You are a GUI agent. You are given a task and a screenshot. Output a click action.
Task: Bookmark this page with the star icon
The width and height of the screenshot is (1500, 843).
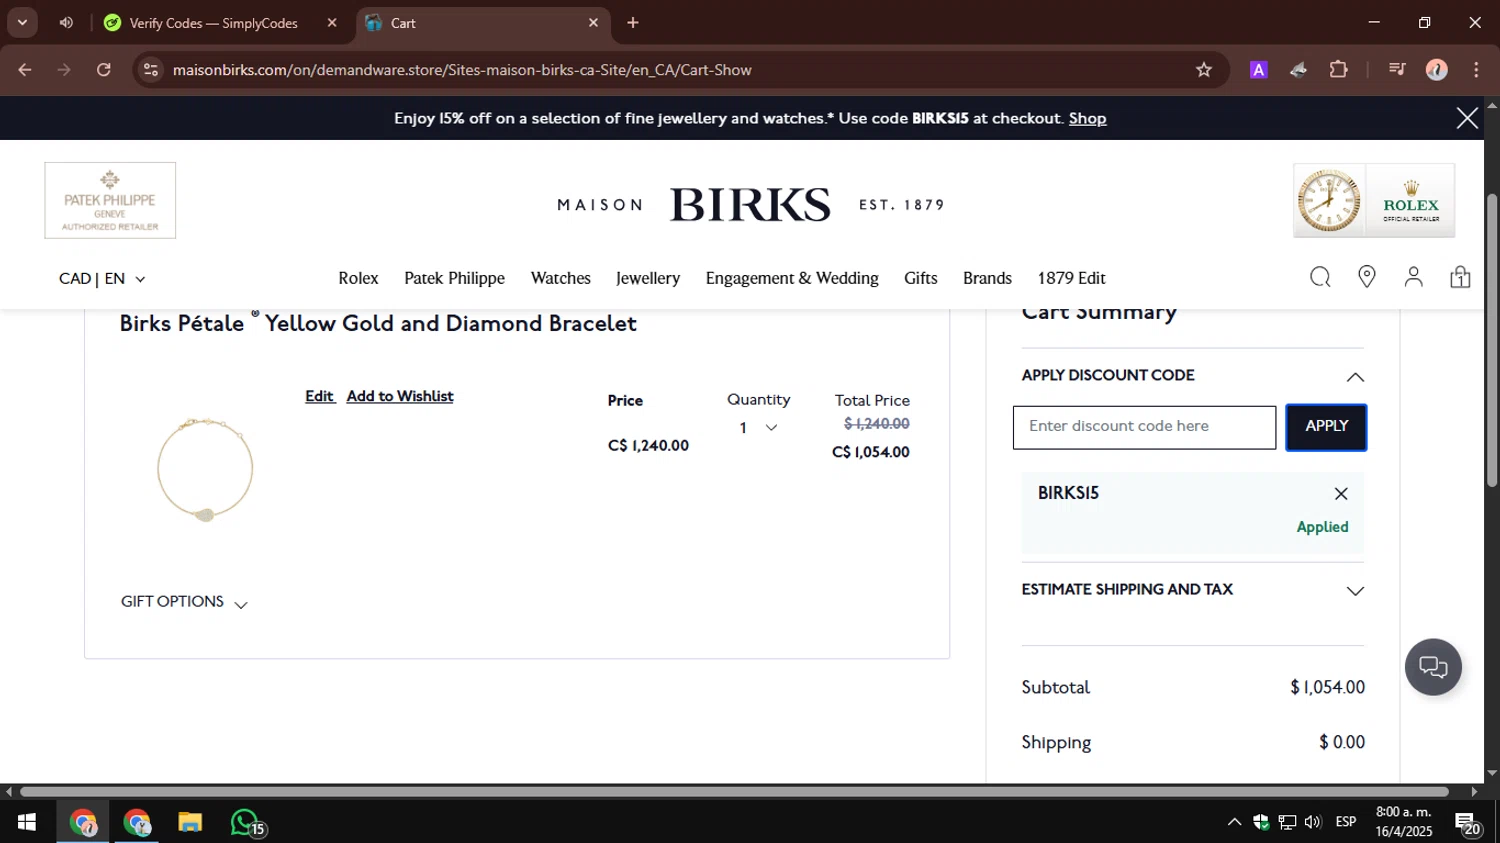tap(1204, 70)
